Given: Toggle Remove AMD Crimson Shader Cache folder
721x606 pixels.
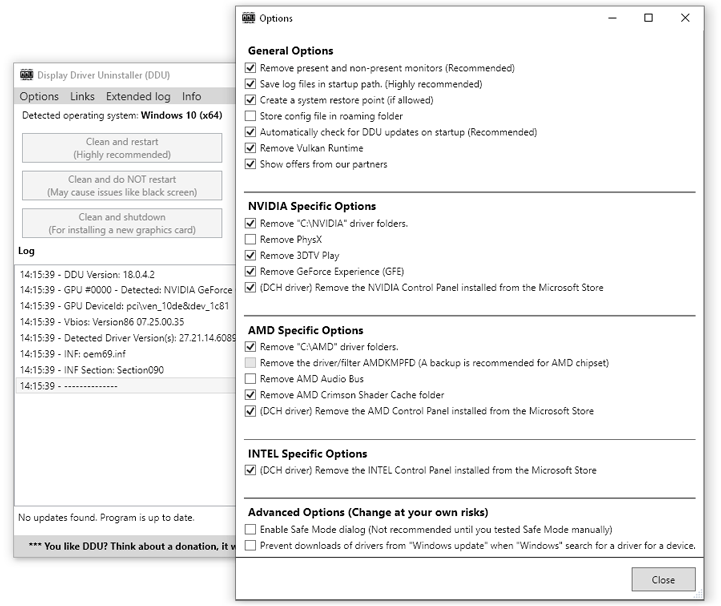Looking at the screenshot, I should click(250, 394).
